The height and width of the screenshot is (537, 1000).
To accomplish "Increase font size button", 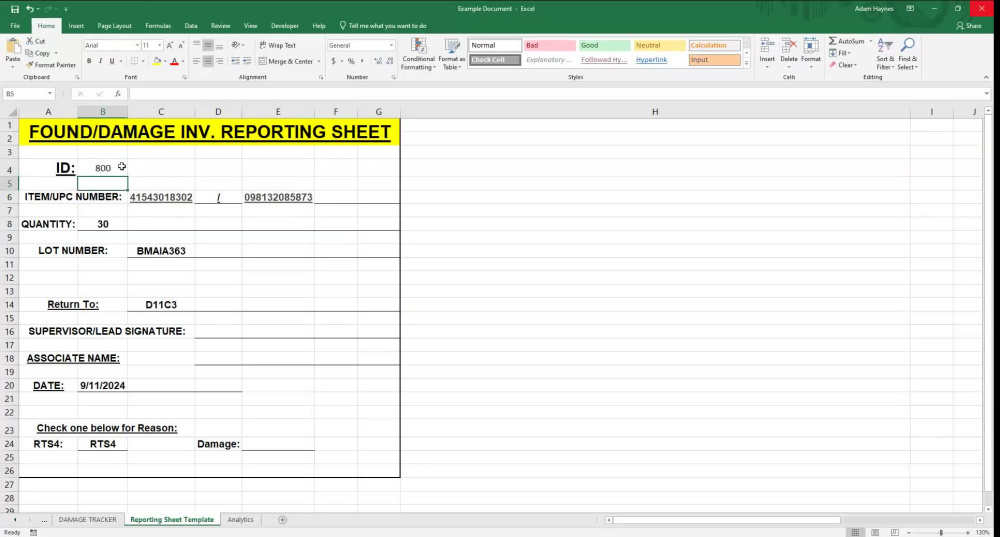I will pos(170,45).
